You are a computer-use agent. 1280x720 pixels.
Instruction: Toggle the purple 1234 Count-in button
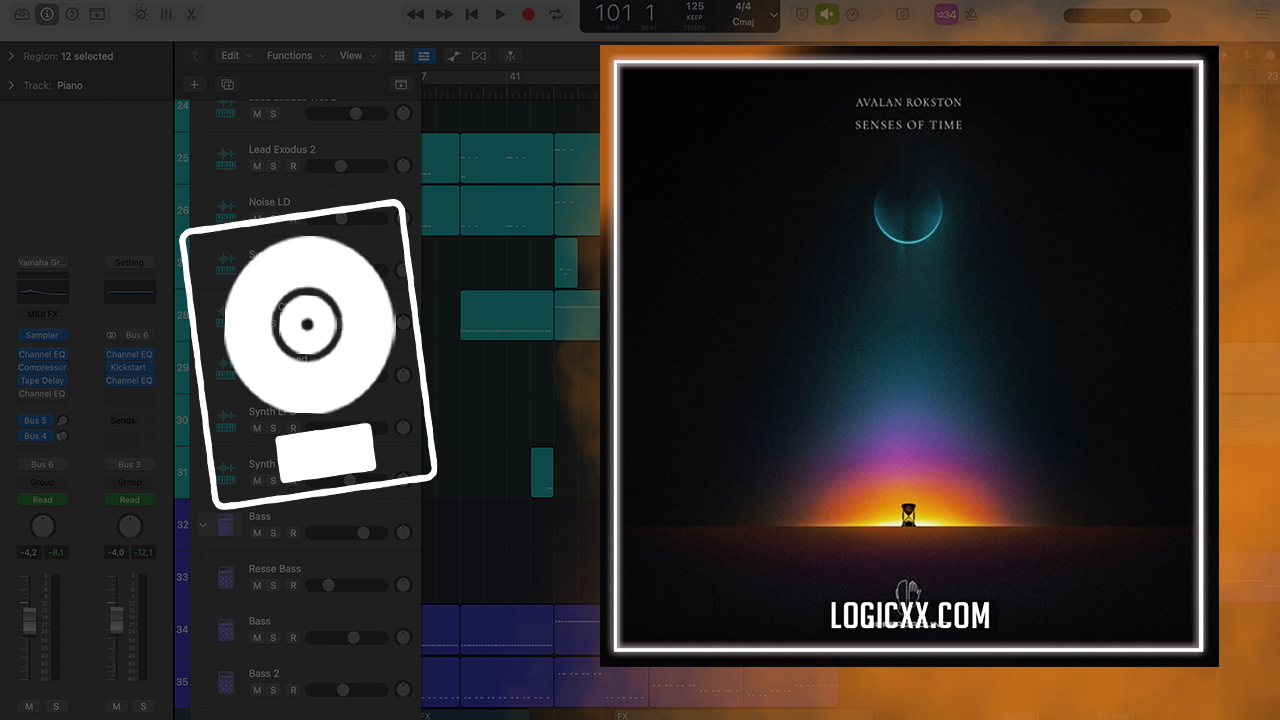pos(946,14)
